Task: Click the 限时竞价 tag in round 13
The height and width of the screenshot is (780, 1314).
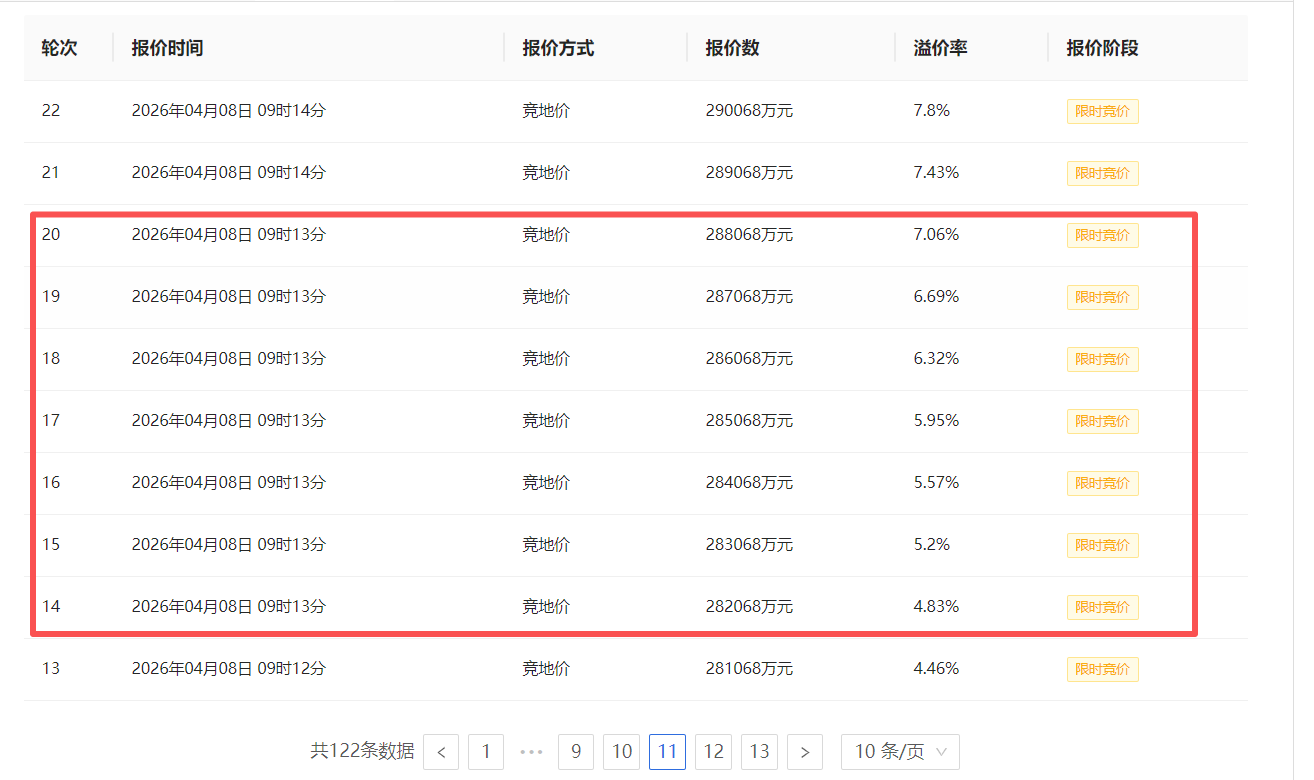Action: (x=1102, y=669)
